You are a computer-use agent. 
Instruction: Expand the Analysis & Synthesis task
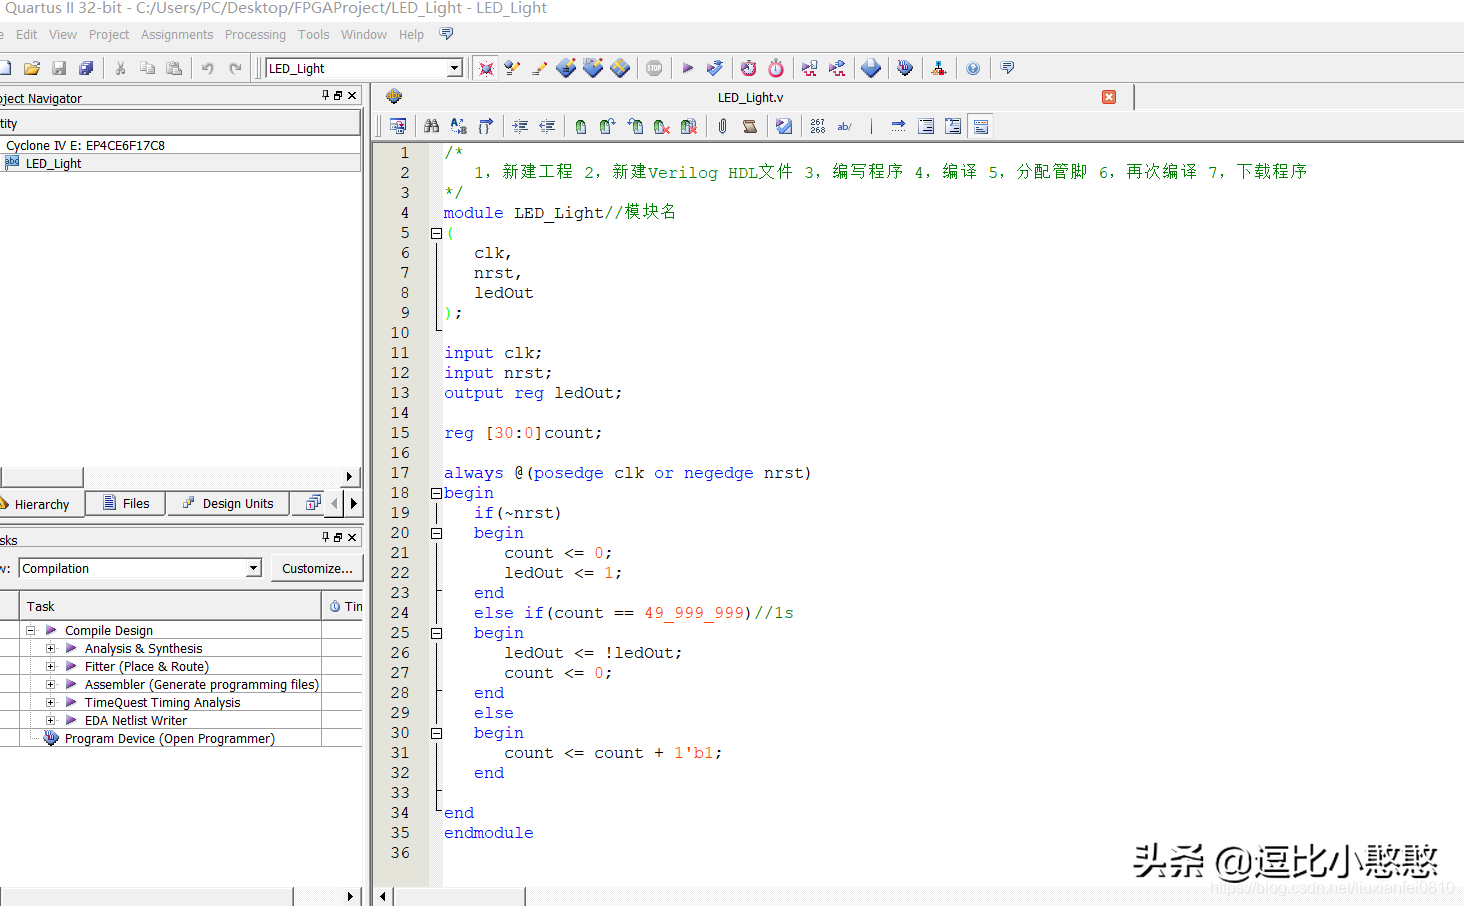50,649
